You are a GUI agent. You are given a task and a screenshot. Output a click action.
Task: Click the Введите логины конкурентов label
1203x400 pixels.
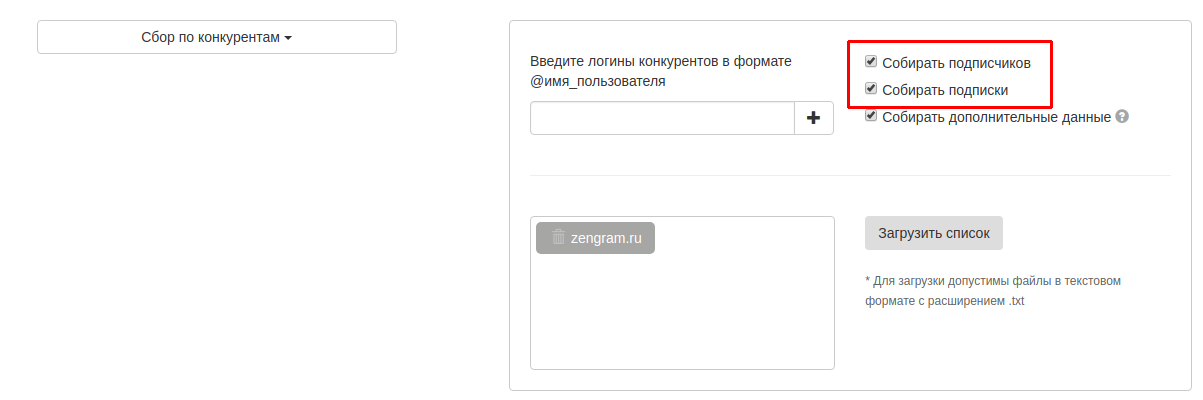tap(660, 61)
